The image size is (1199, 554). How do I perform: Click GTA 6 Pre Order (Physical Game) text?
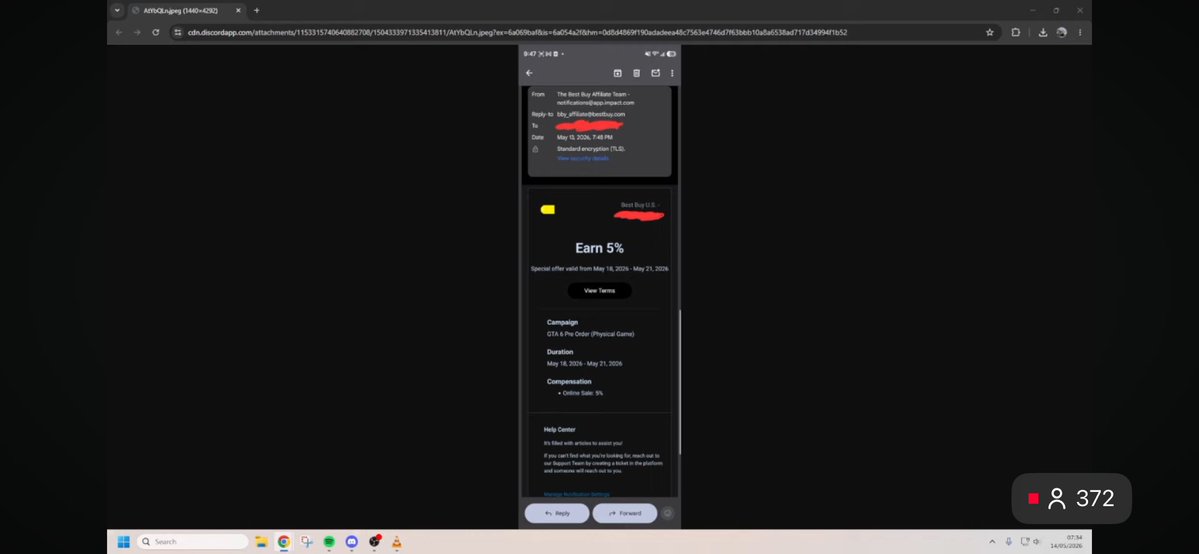coord(590,334)
